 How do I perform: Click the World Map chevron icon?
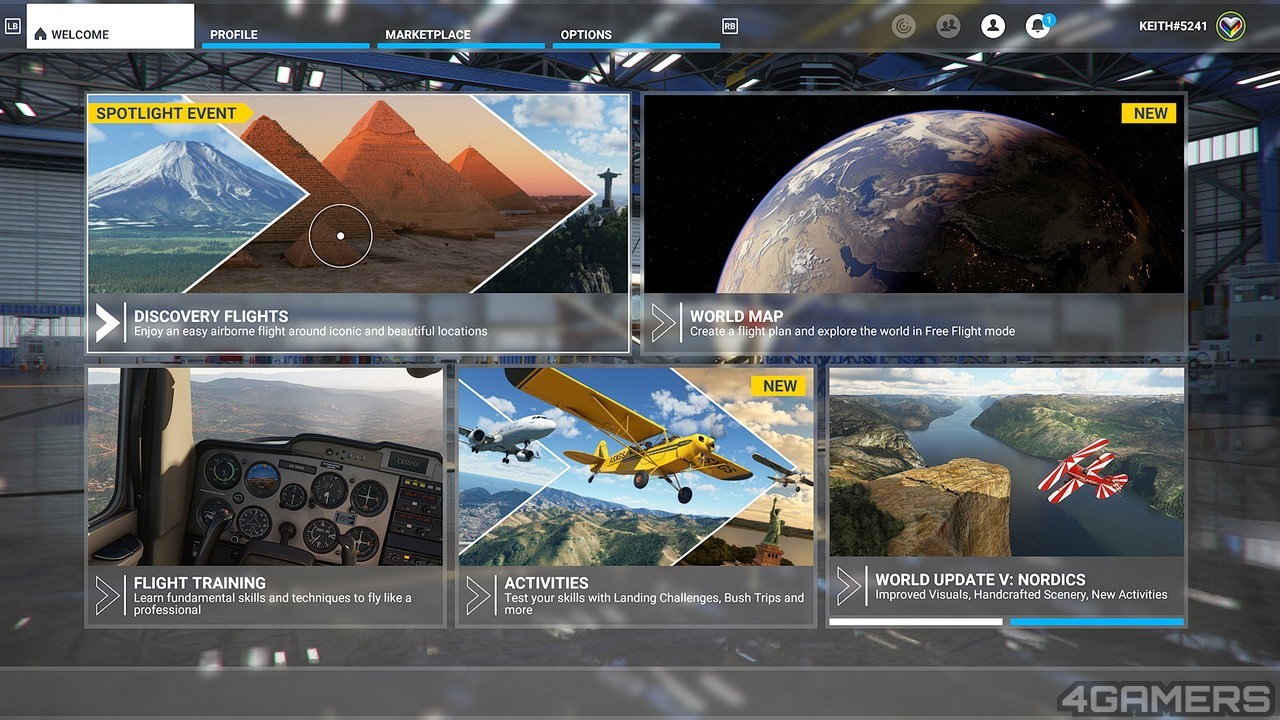663,322
